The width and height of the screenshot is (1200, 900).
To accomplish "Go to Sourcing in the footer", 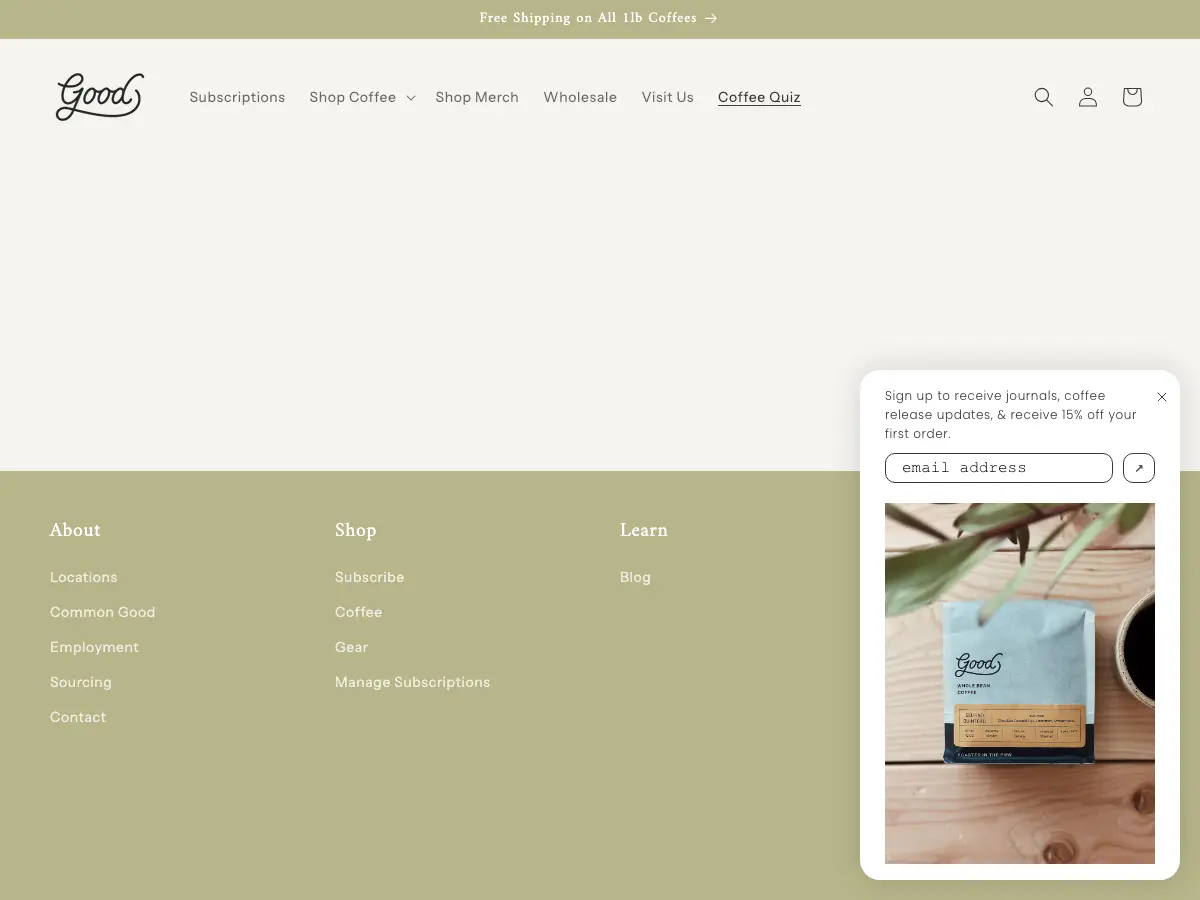I will 81,682.
